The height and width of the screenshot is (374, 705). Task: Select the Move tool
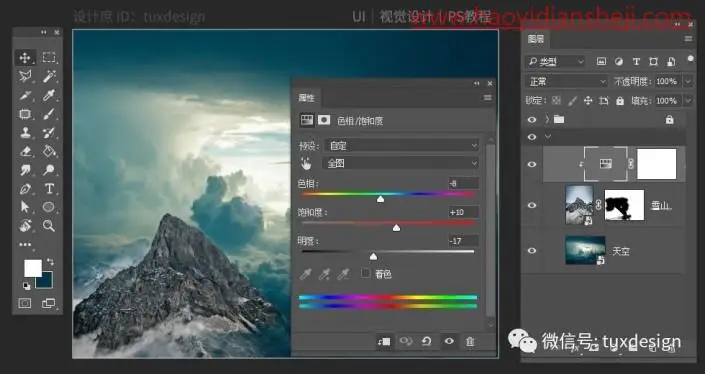point(25,58)
